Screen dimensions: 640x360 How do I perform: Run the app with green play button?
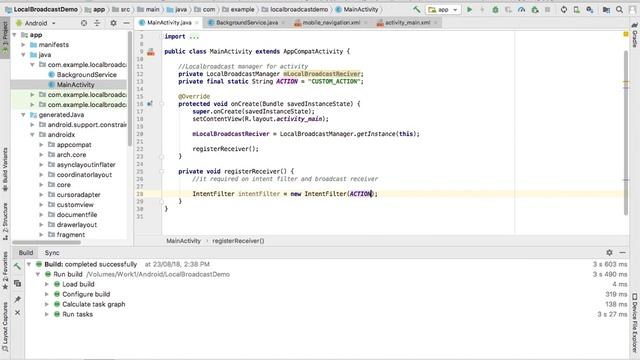pos(469,9)
